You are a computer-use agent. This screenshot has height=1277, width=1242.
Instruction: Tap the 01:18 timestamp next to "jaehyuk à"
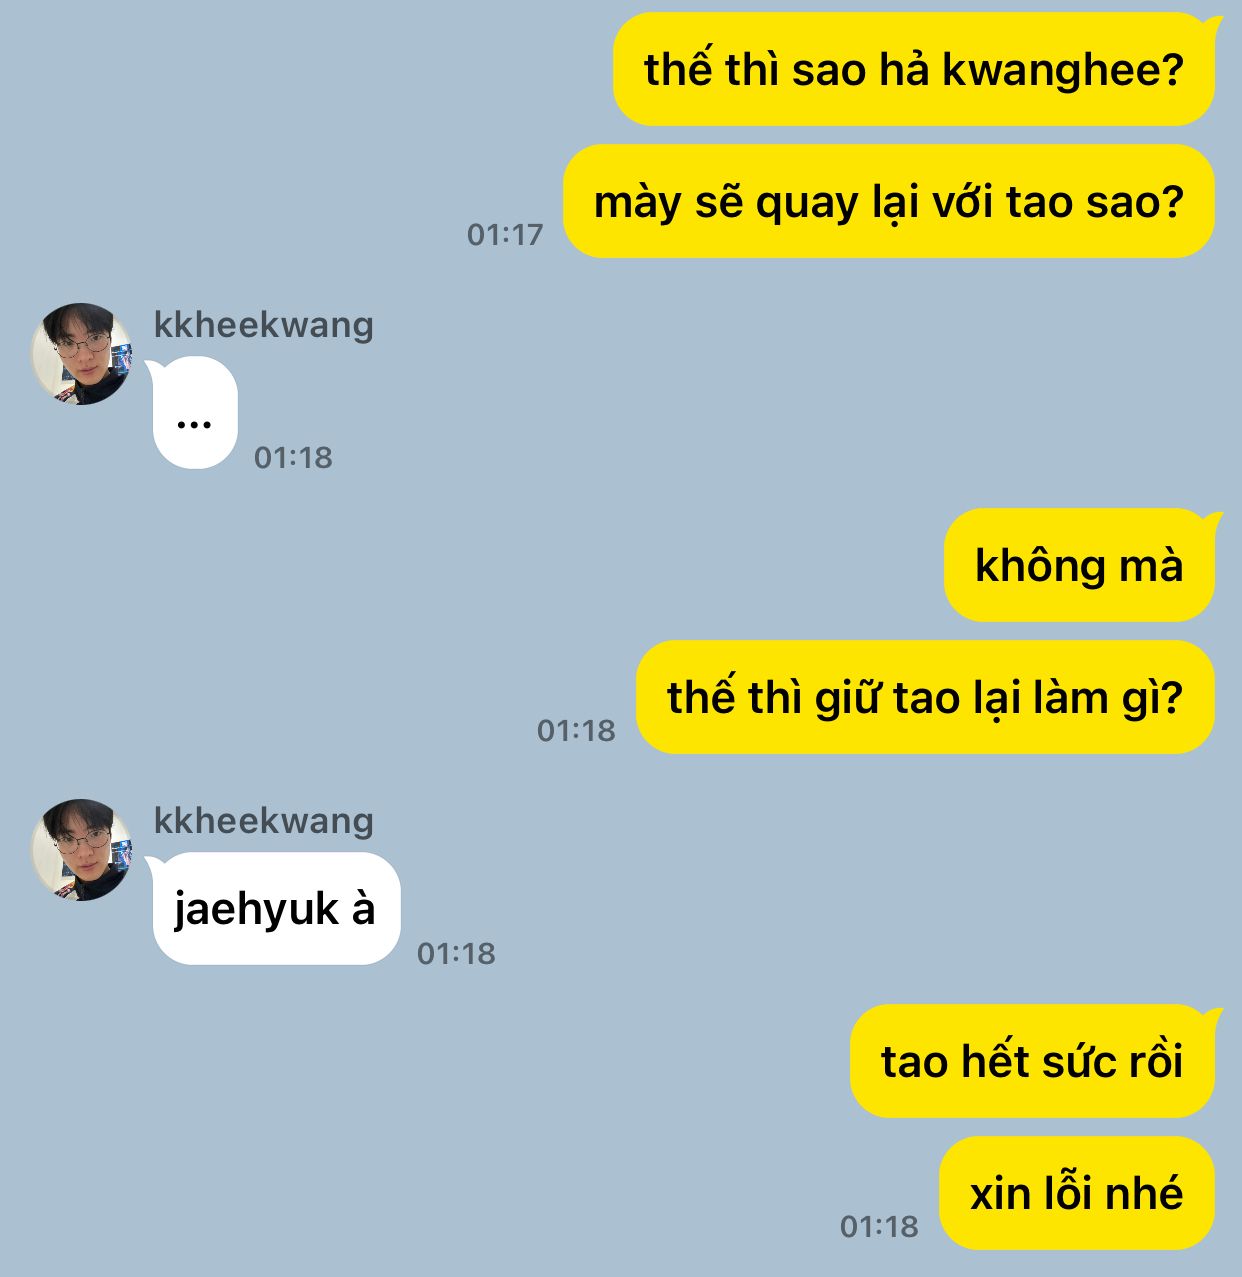(456, 954)
